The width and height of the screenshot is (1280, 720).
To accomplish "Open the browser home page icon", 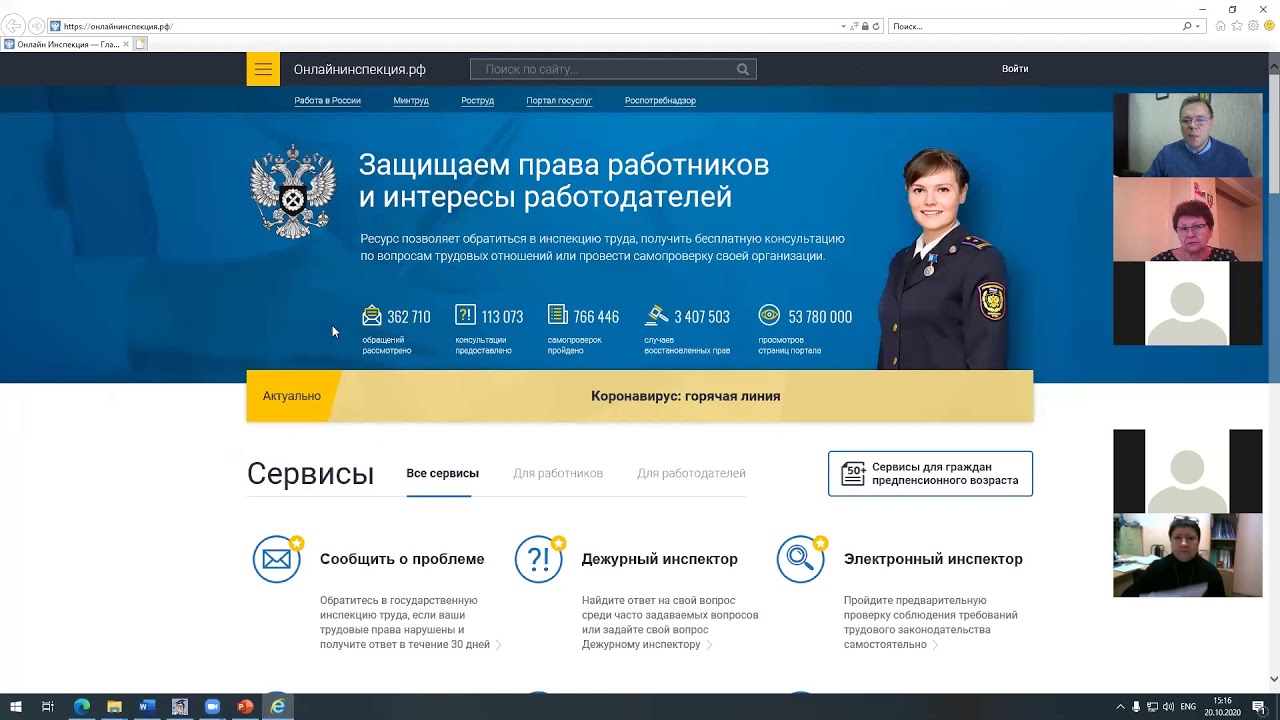I will pos(1220,26).
